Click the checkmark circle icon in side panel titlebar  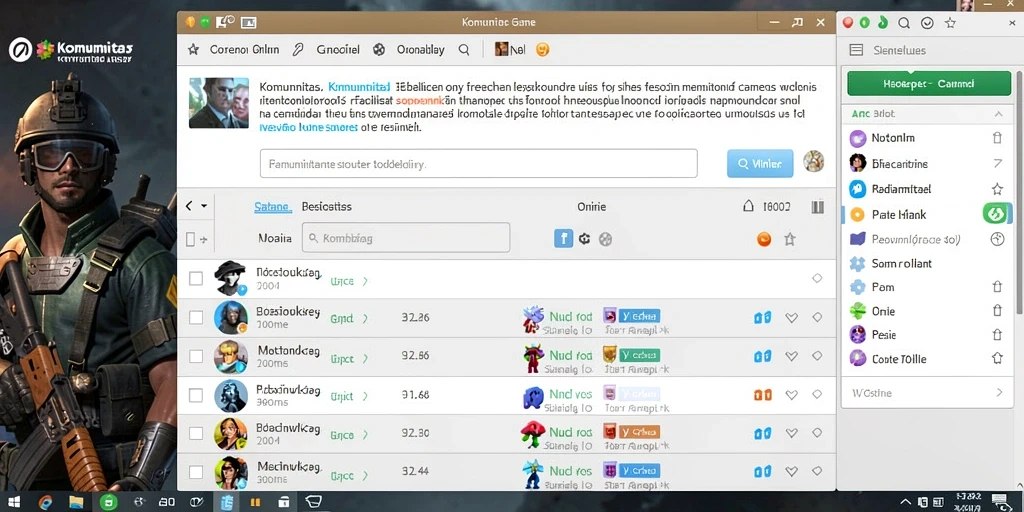pyautogui.click(x=927, y=23)
